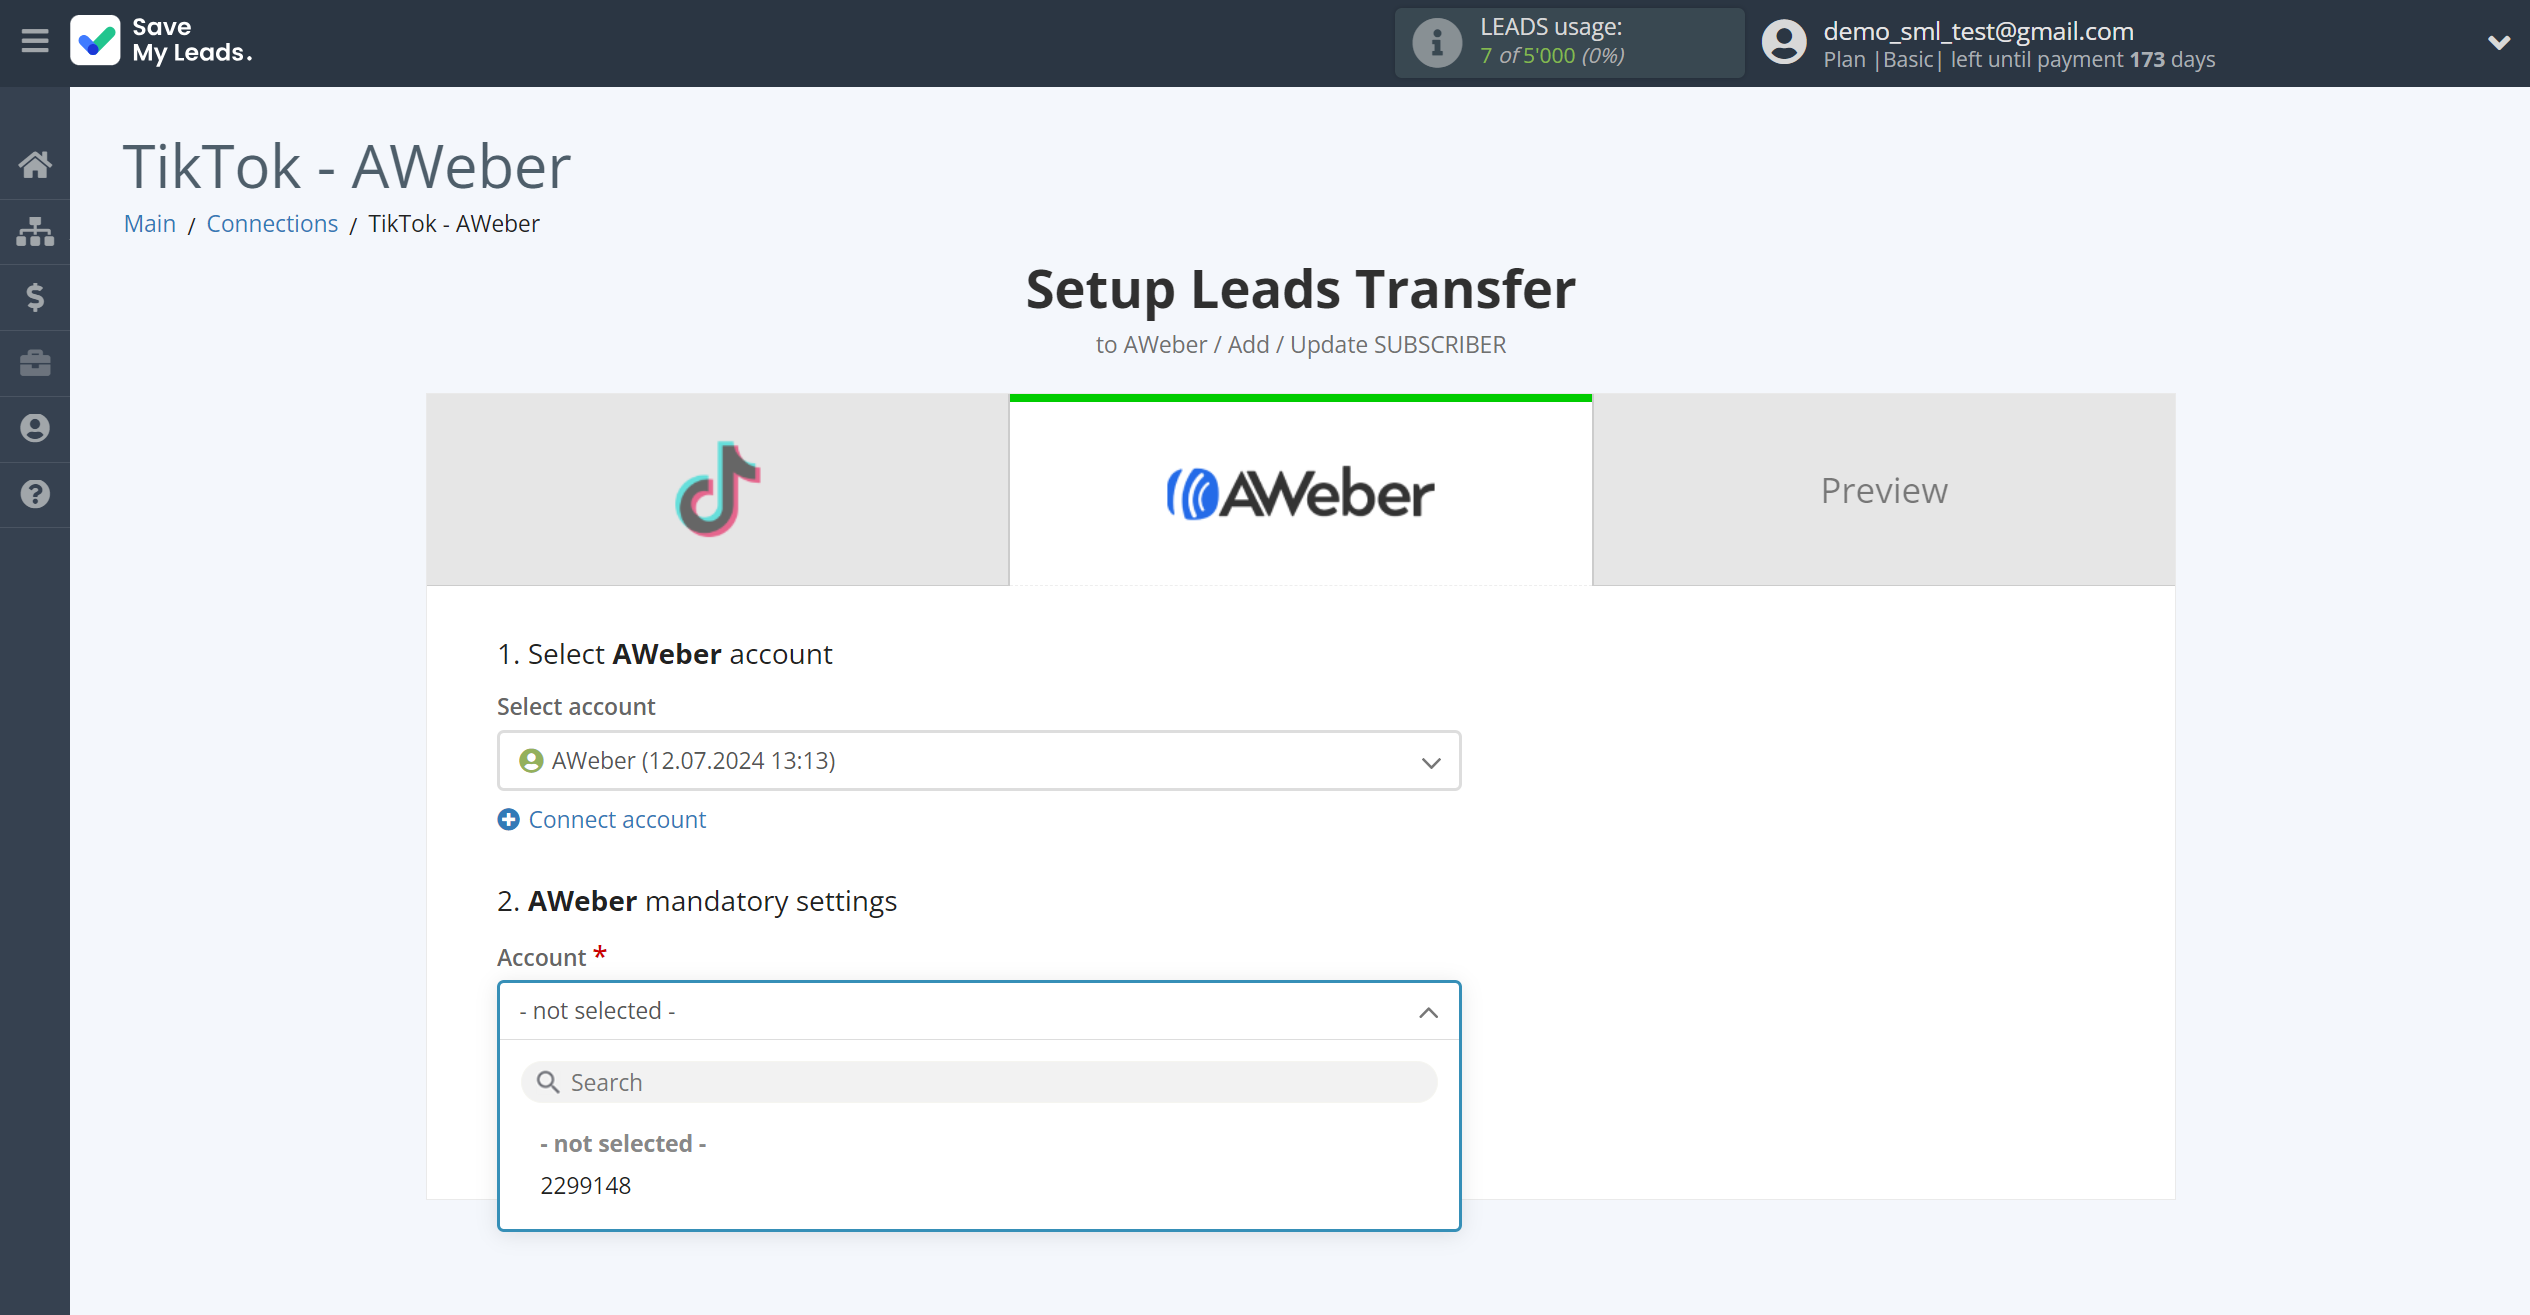Click the hamburger menu icon
Viewport: 2530px width, 1315px height.
[x=33, y=42]
